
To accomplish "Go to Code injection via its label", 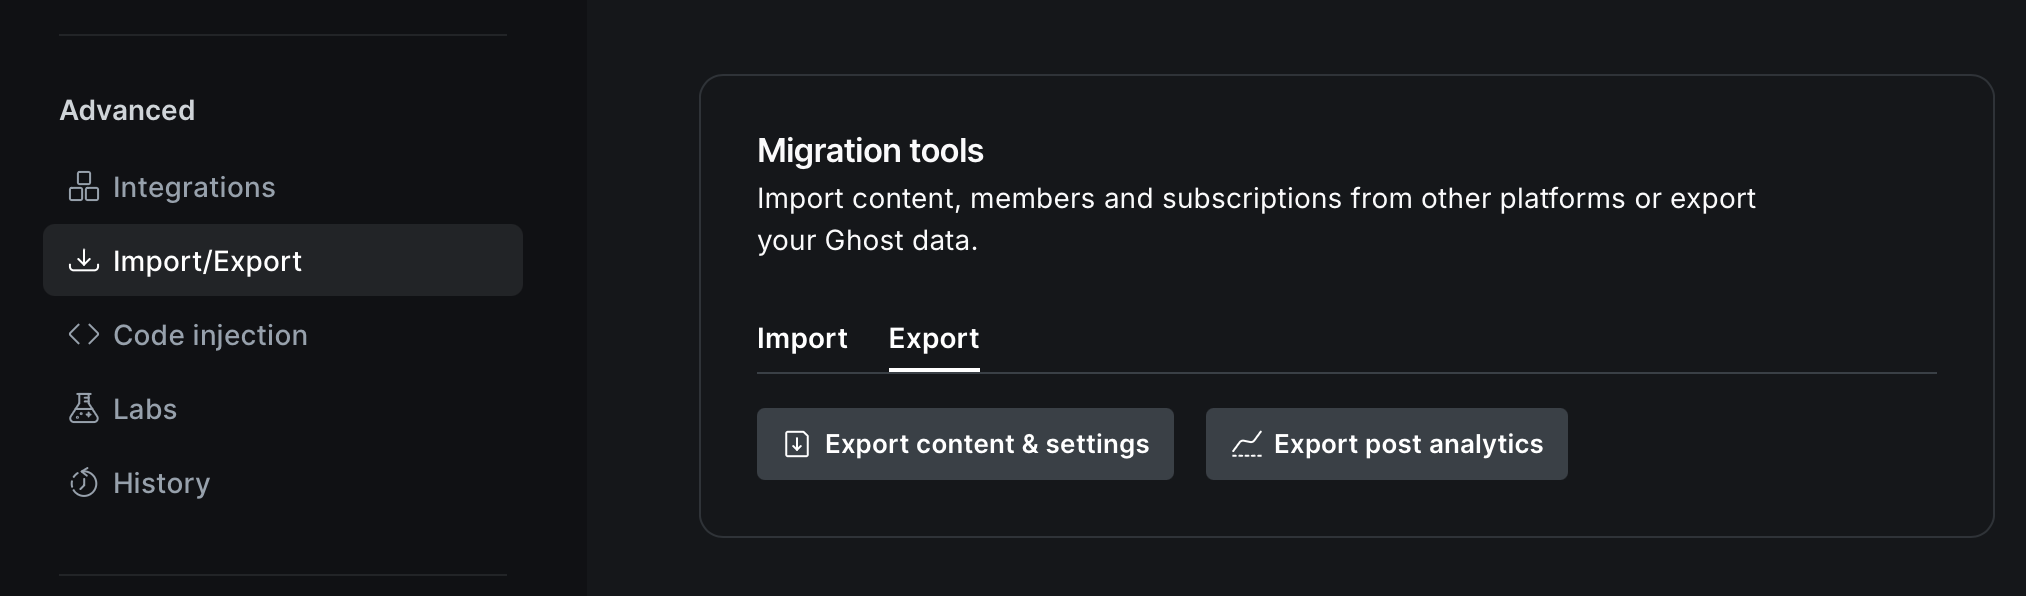I will click(x=210, y=335).
